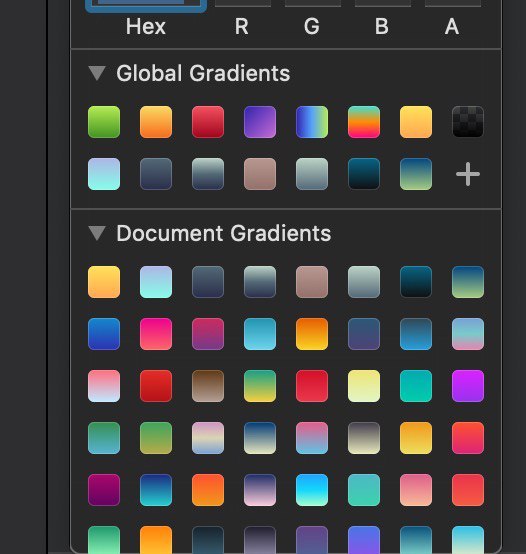Pick the orange-to-yellow document gradient
526x554 pixels.
coord(312,334)
